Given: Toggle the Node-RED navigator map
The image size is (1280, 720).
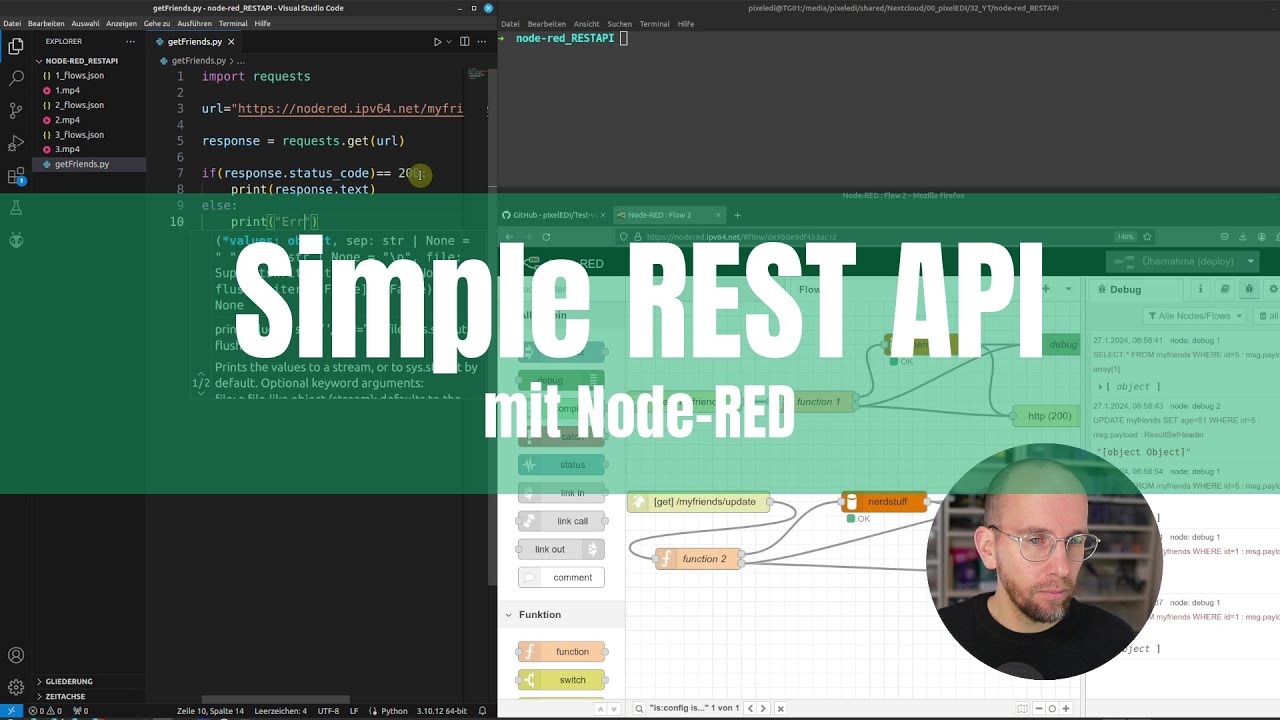Looking at the screenshot, I should (1023, 708).
